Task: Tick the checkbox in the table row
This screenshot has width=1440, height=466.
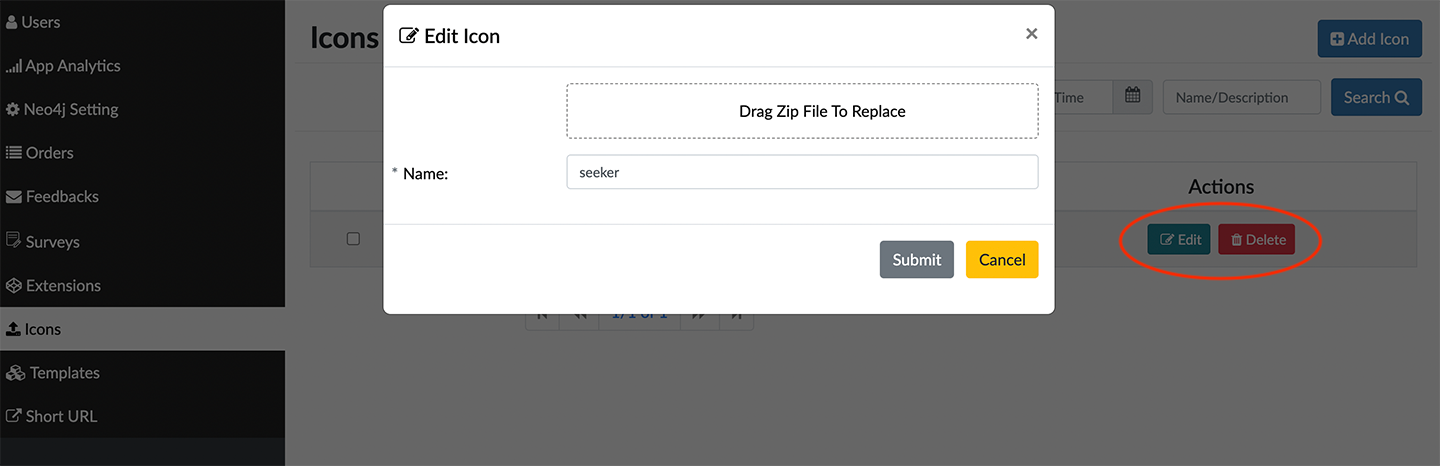Action: (353, 239)
